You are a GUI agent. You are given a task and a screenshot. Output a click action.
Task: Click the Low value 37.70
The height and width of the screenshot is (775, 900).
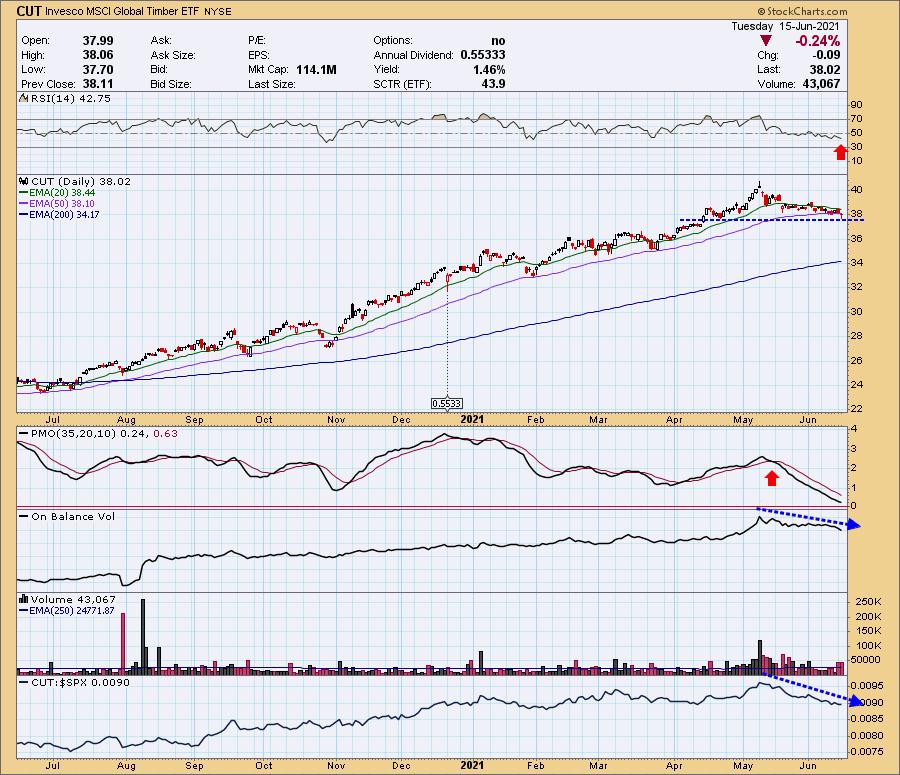[x=98, y=69]
